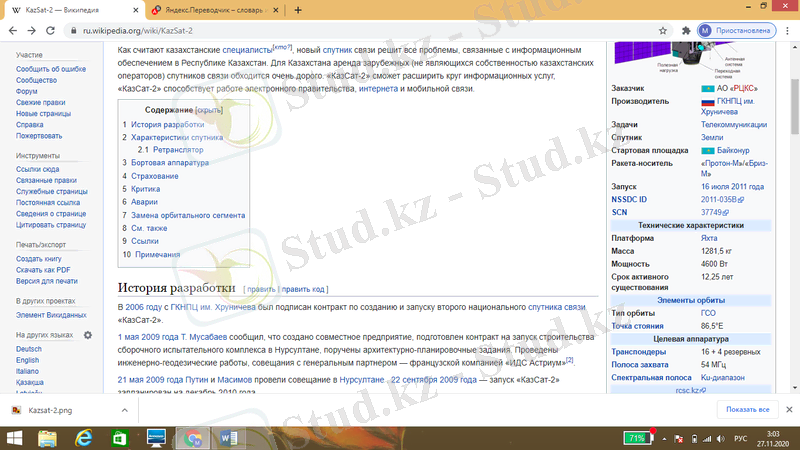Show hidden tray icons arrow
Image resolution: width=800 pixels, height=450 pixels.
coord(664,439)
